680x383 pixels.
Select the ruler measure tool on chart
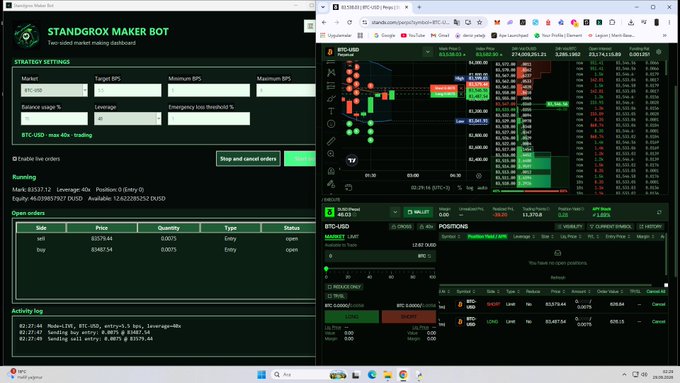tap(331, 141)
